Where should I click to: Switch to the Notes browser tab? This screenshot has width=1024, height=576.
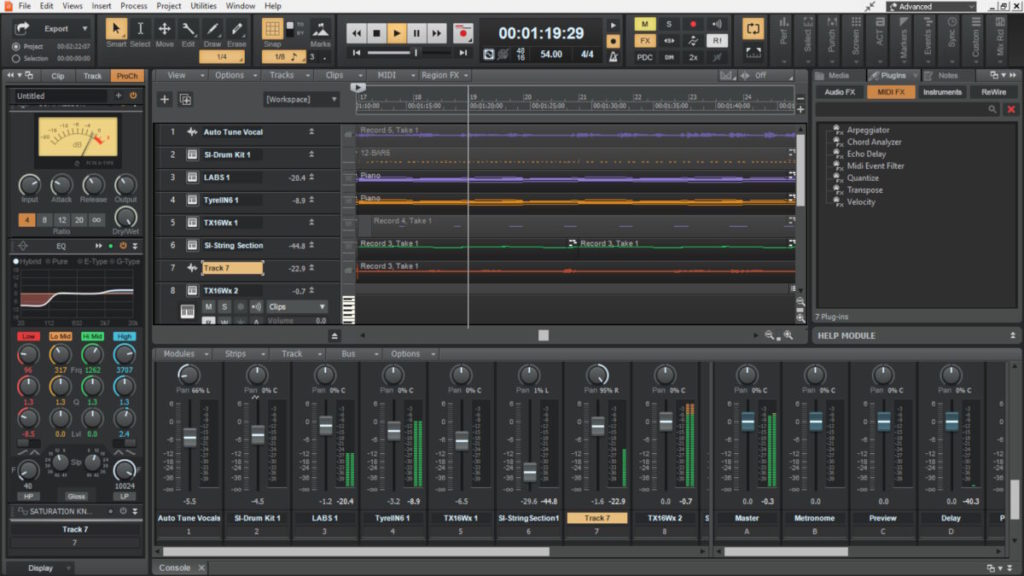point(948,76)
